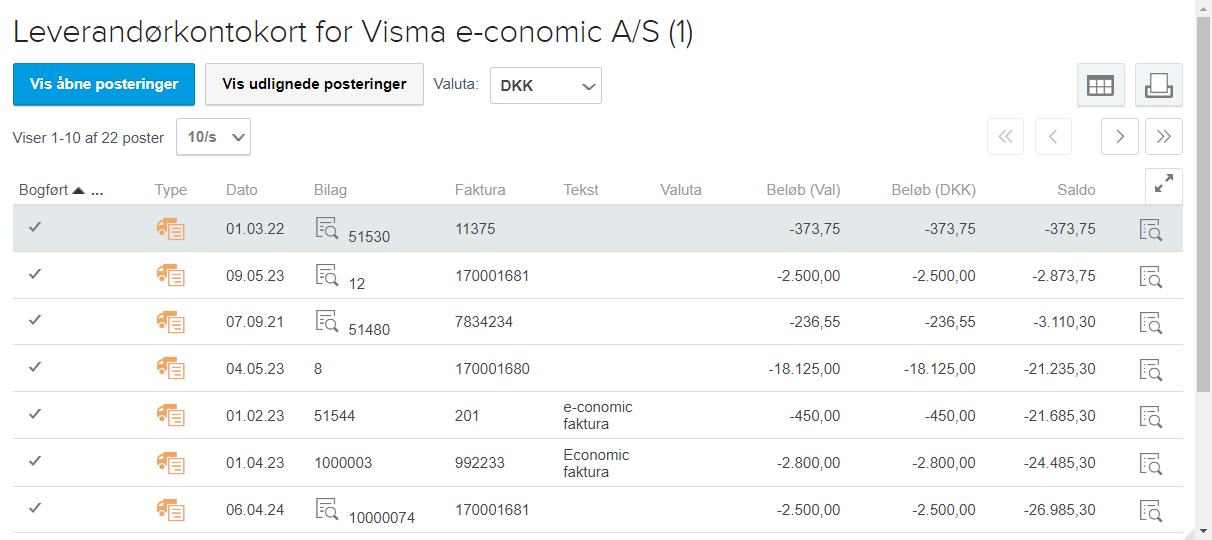Toggle the checkmark for the 04.05.23 entry
1212x540 pixels.
(35, 367)
